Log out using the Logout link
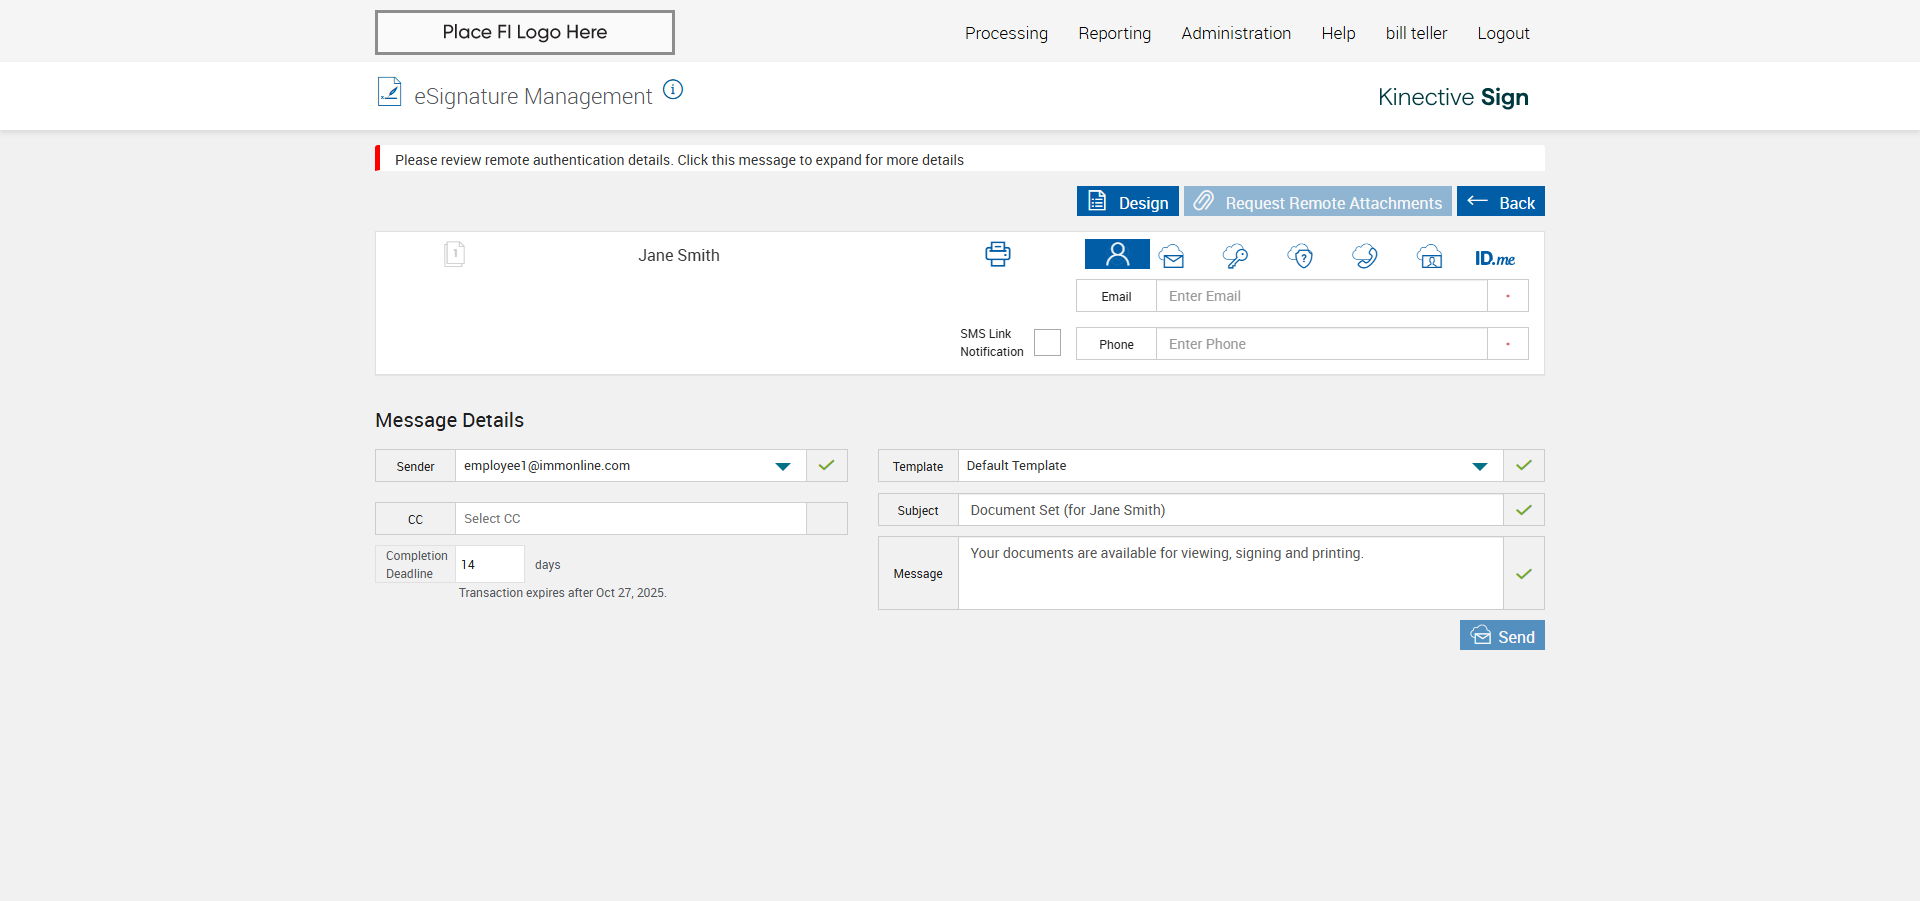 1503,33
